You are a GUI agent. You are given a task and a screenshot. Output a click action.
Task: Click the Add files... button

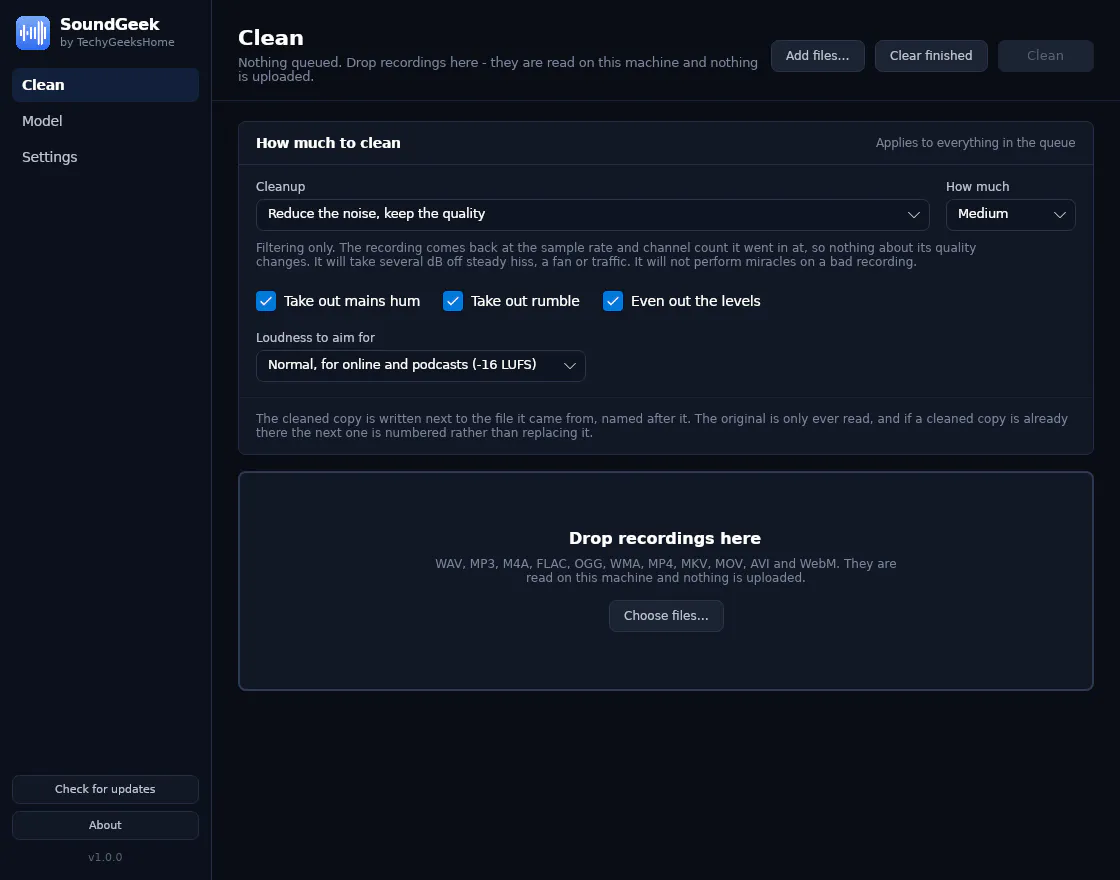[x=817, y=56]
